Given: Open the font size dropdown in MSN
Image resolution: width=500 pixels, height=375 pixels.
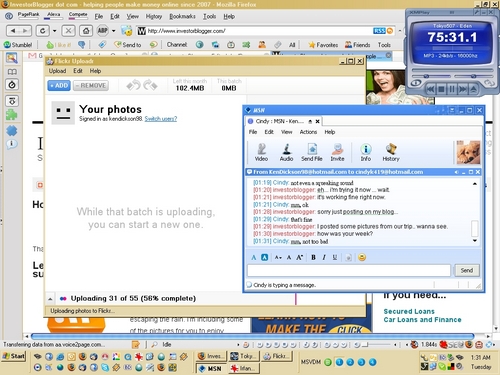Looking at the screenshot, I should (278, 257).
